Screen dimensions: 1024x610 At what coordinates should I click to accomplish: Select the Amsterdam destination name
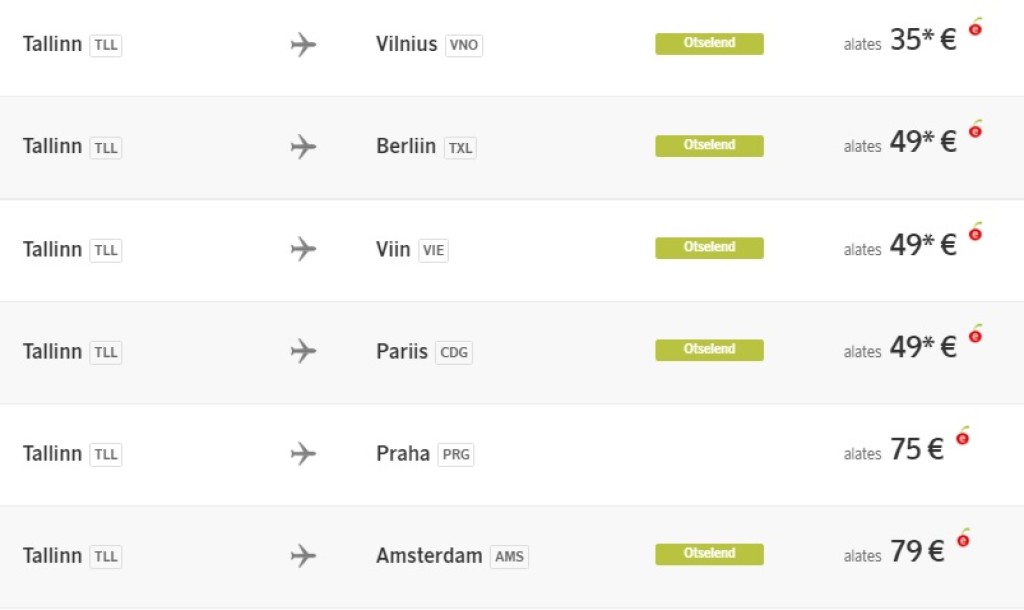pos(429,555)
